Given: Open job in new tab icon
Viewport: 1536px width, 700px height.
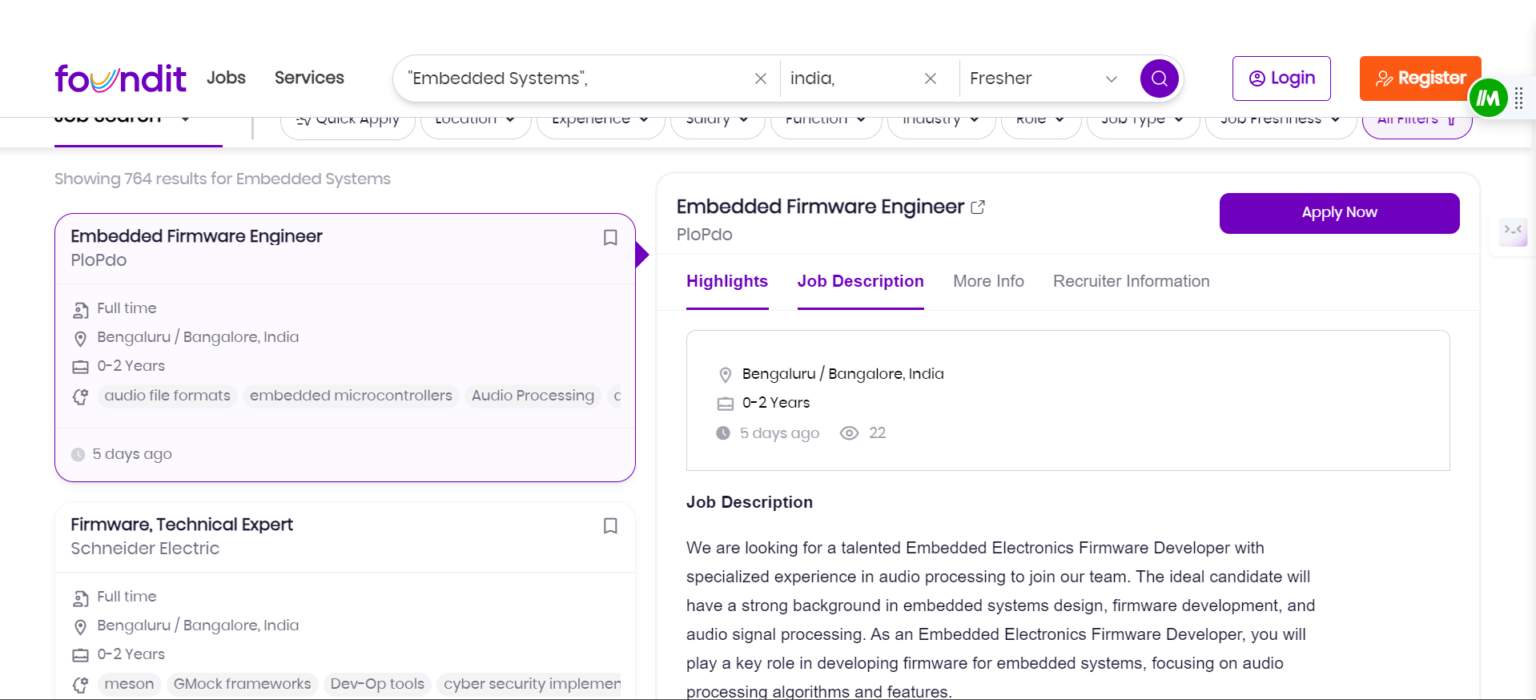Looking at the screenshot, I should tap(978, 207).
